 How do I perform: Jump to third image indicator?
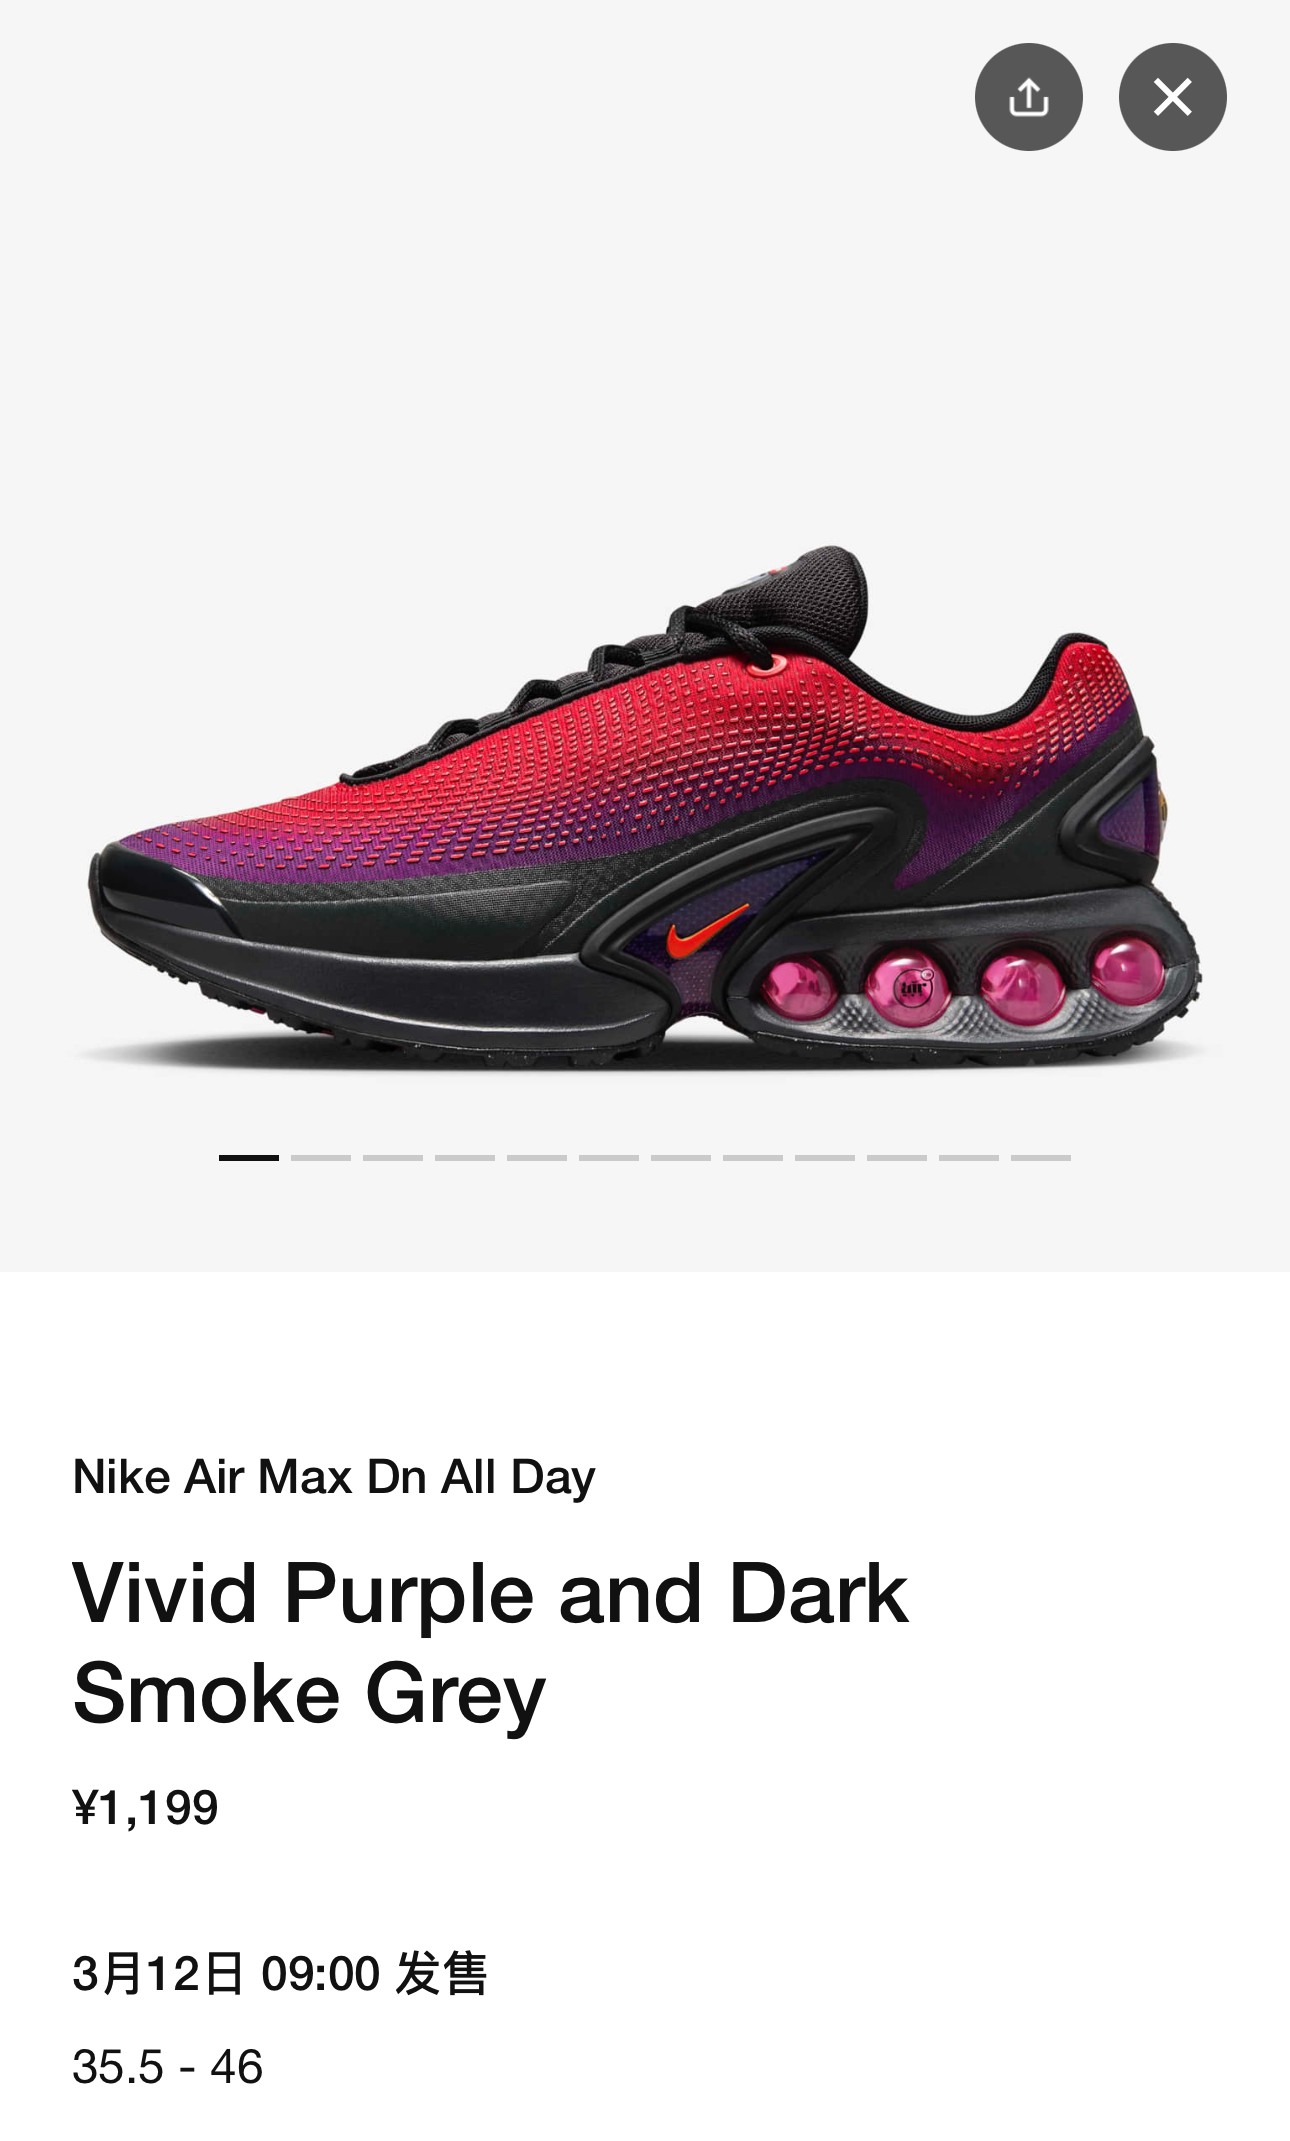393,1157
